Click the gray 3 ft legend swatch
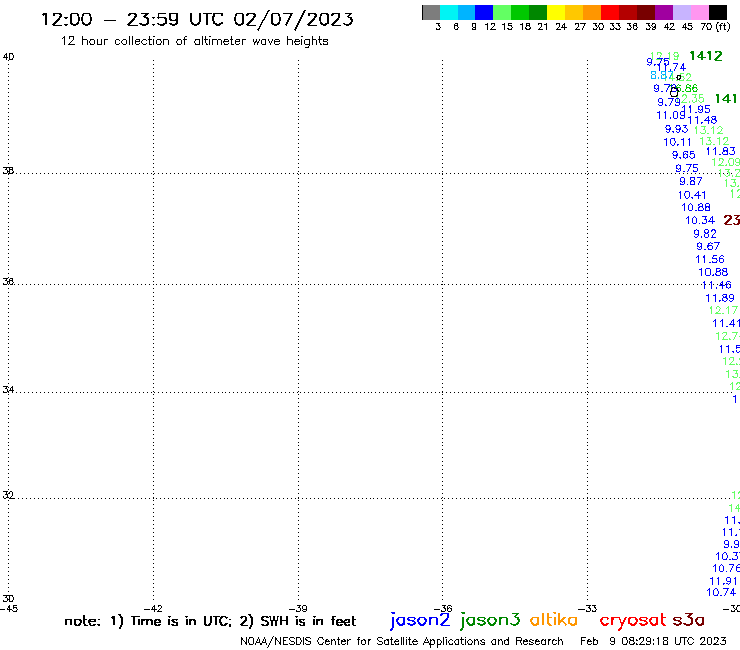 431,13
